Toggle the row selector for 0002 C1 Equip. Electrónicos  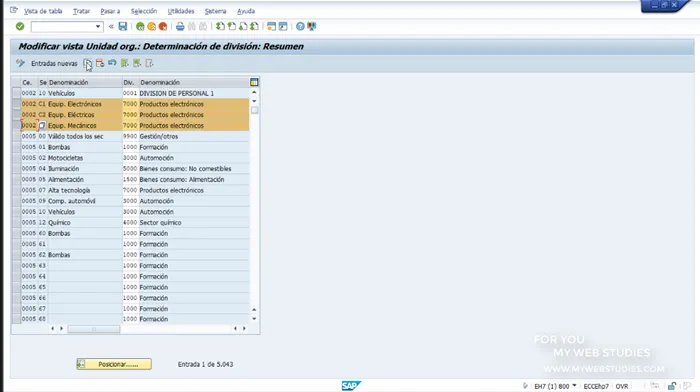point(16,104)
